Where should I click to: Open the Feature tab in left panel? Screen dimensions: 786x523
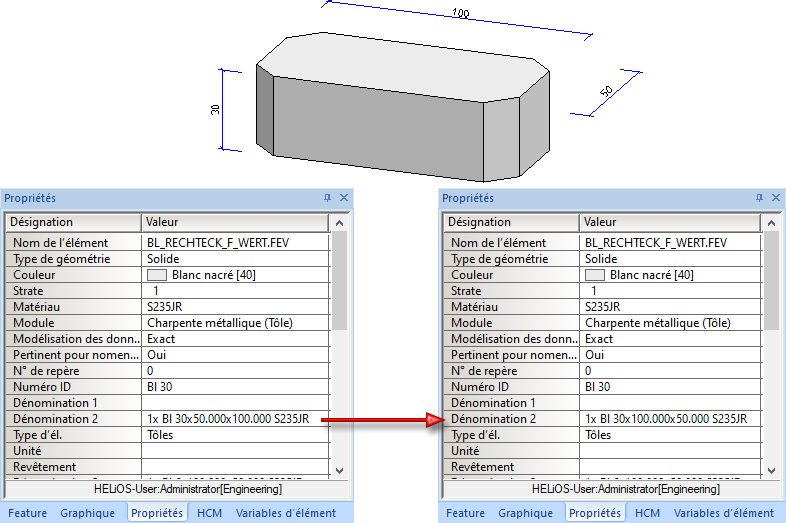[28, 513]
